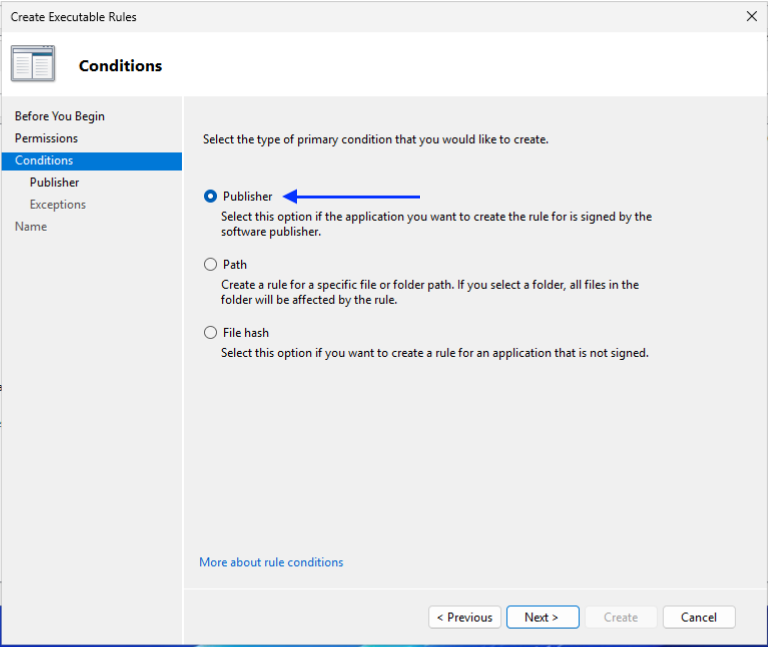This screenshot has height=647, width=768.
Task: Go to the Name step
Action: (31, 226)
